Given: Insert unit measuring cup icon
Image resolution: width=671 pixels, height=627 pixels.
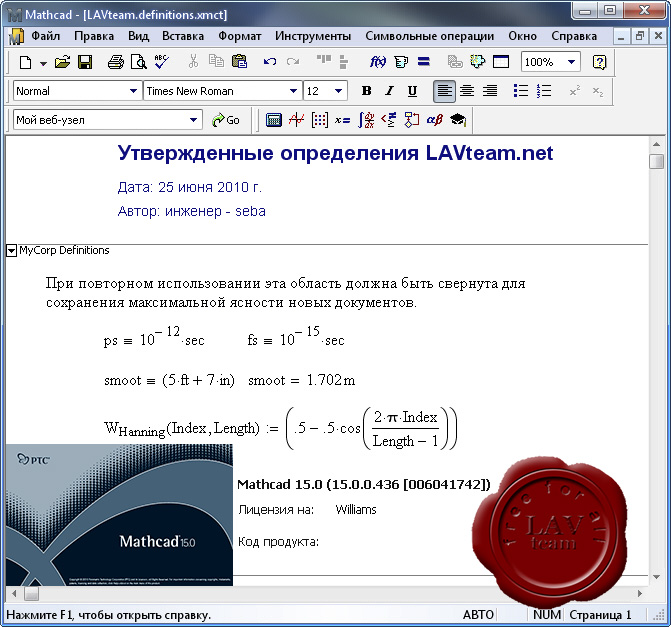Looking at the screenshot, I should click(401, 62).
